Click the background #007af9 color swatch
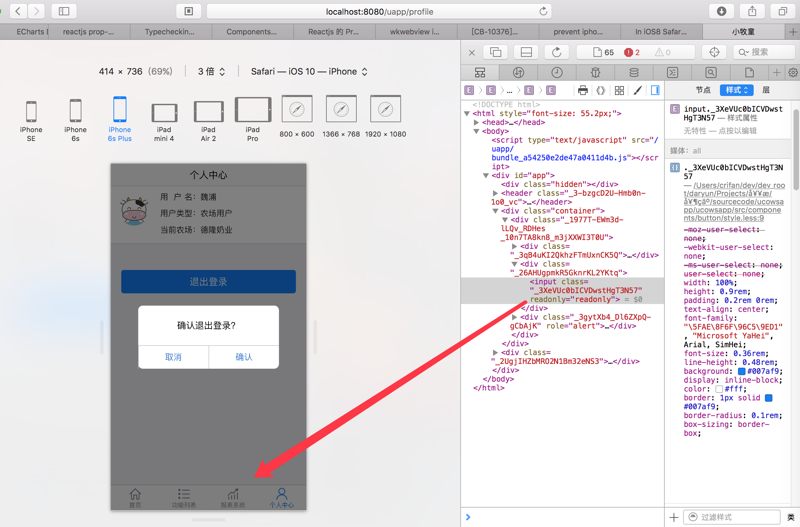The height and width of the screenshot is (527, 800). pos(742,371)
